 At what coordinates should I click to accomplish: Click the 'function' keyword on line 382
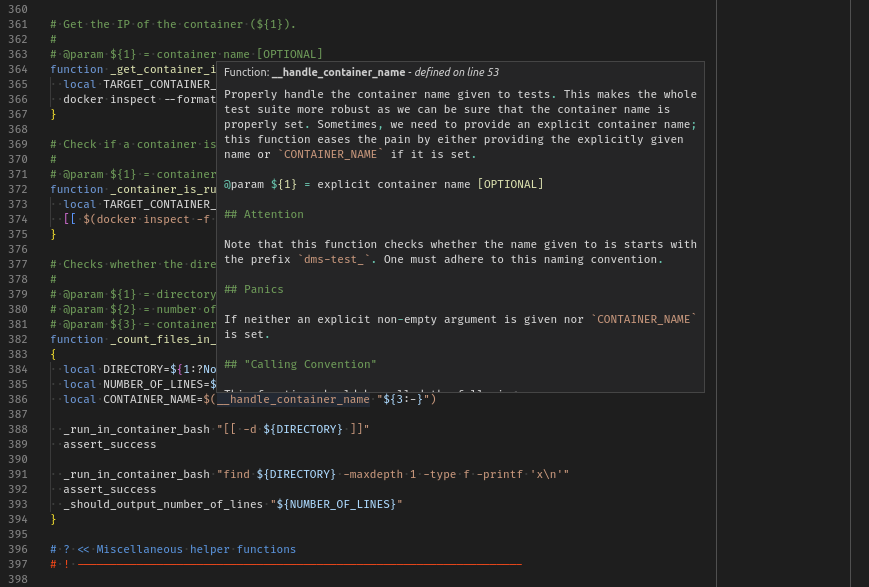point(76,339)
